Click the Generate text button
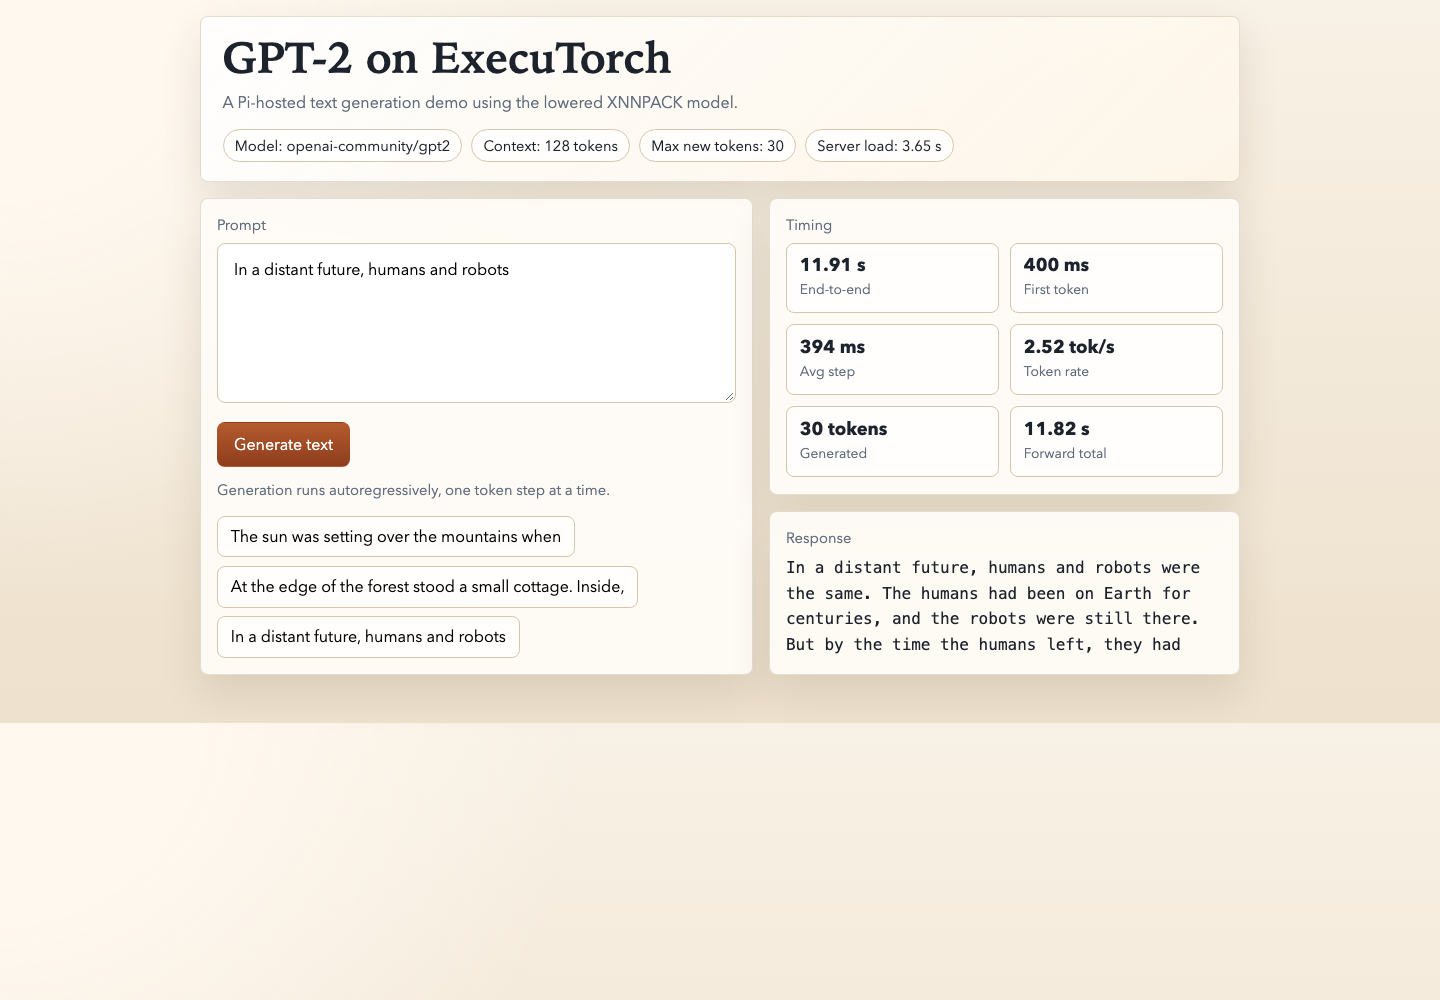Viewport: 1440px width, 1000px height. (x=283, y=444)
